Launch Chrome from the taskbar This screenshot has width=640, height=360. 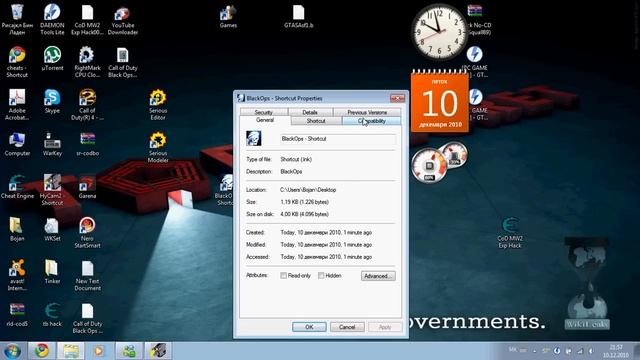click(x=41, y=351)
